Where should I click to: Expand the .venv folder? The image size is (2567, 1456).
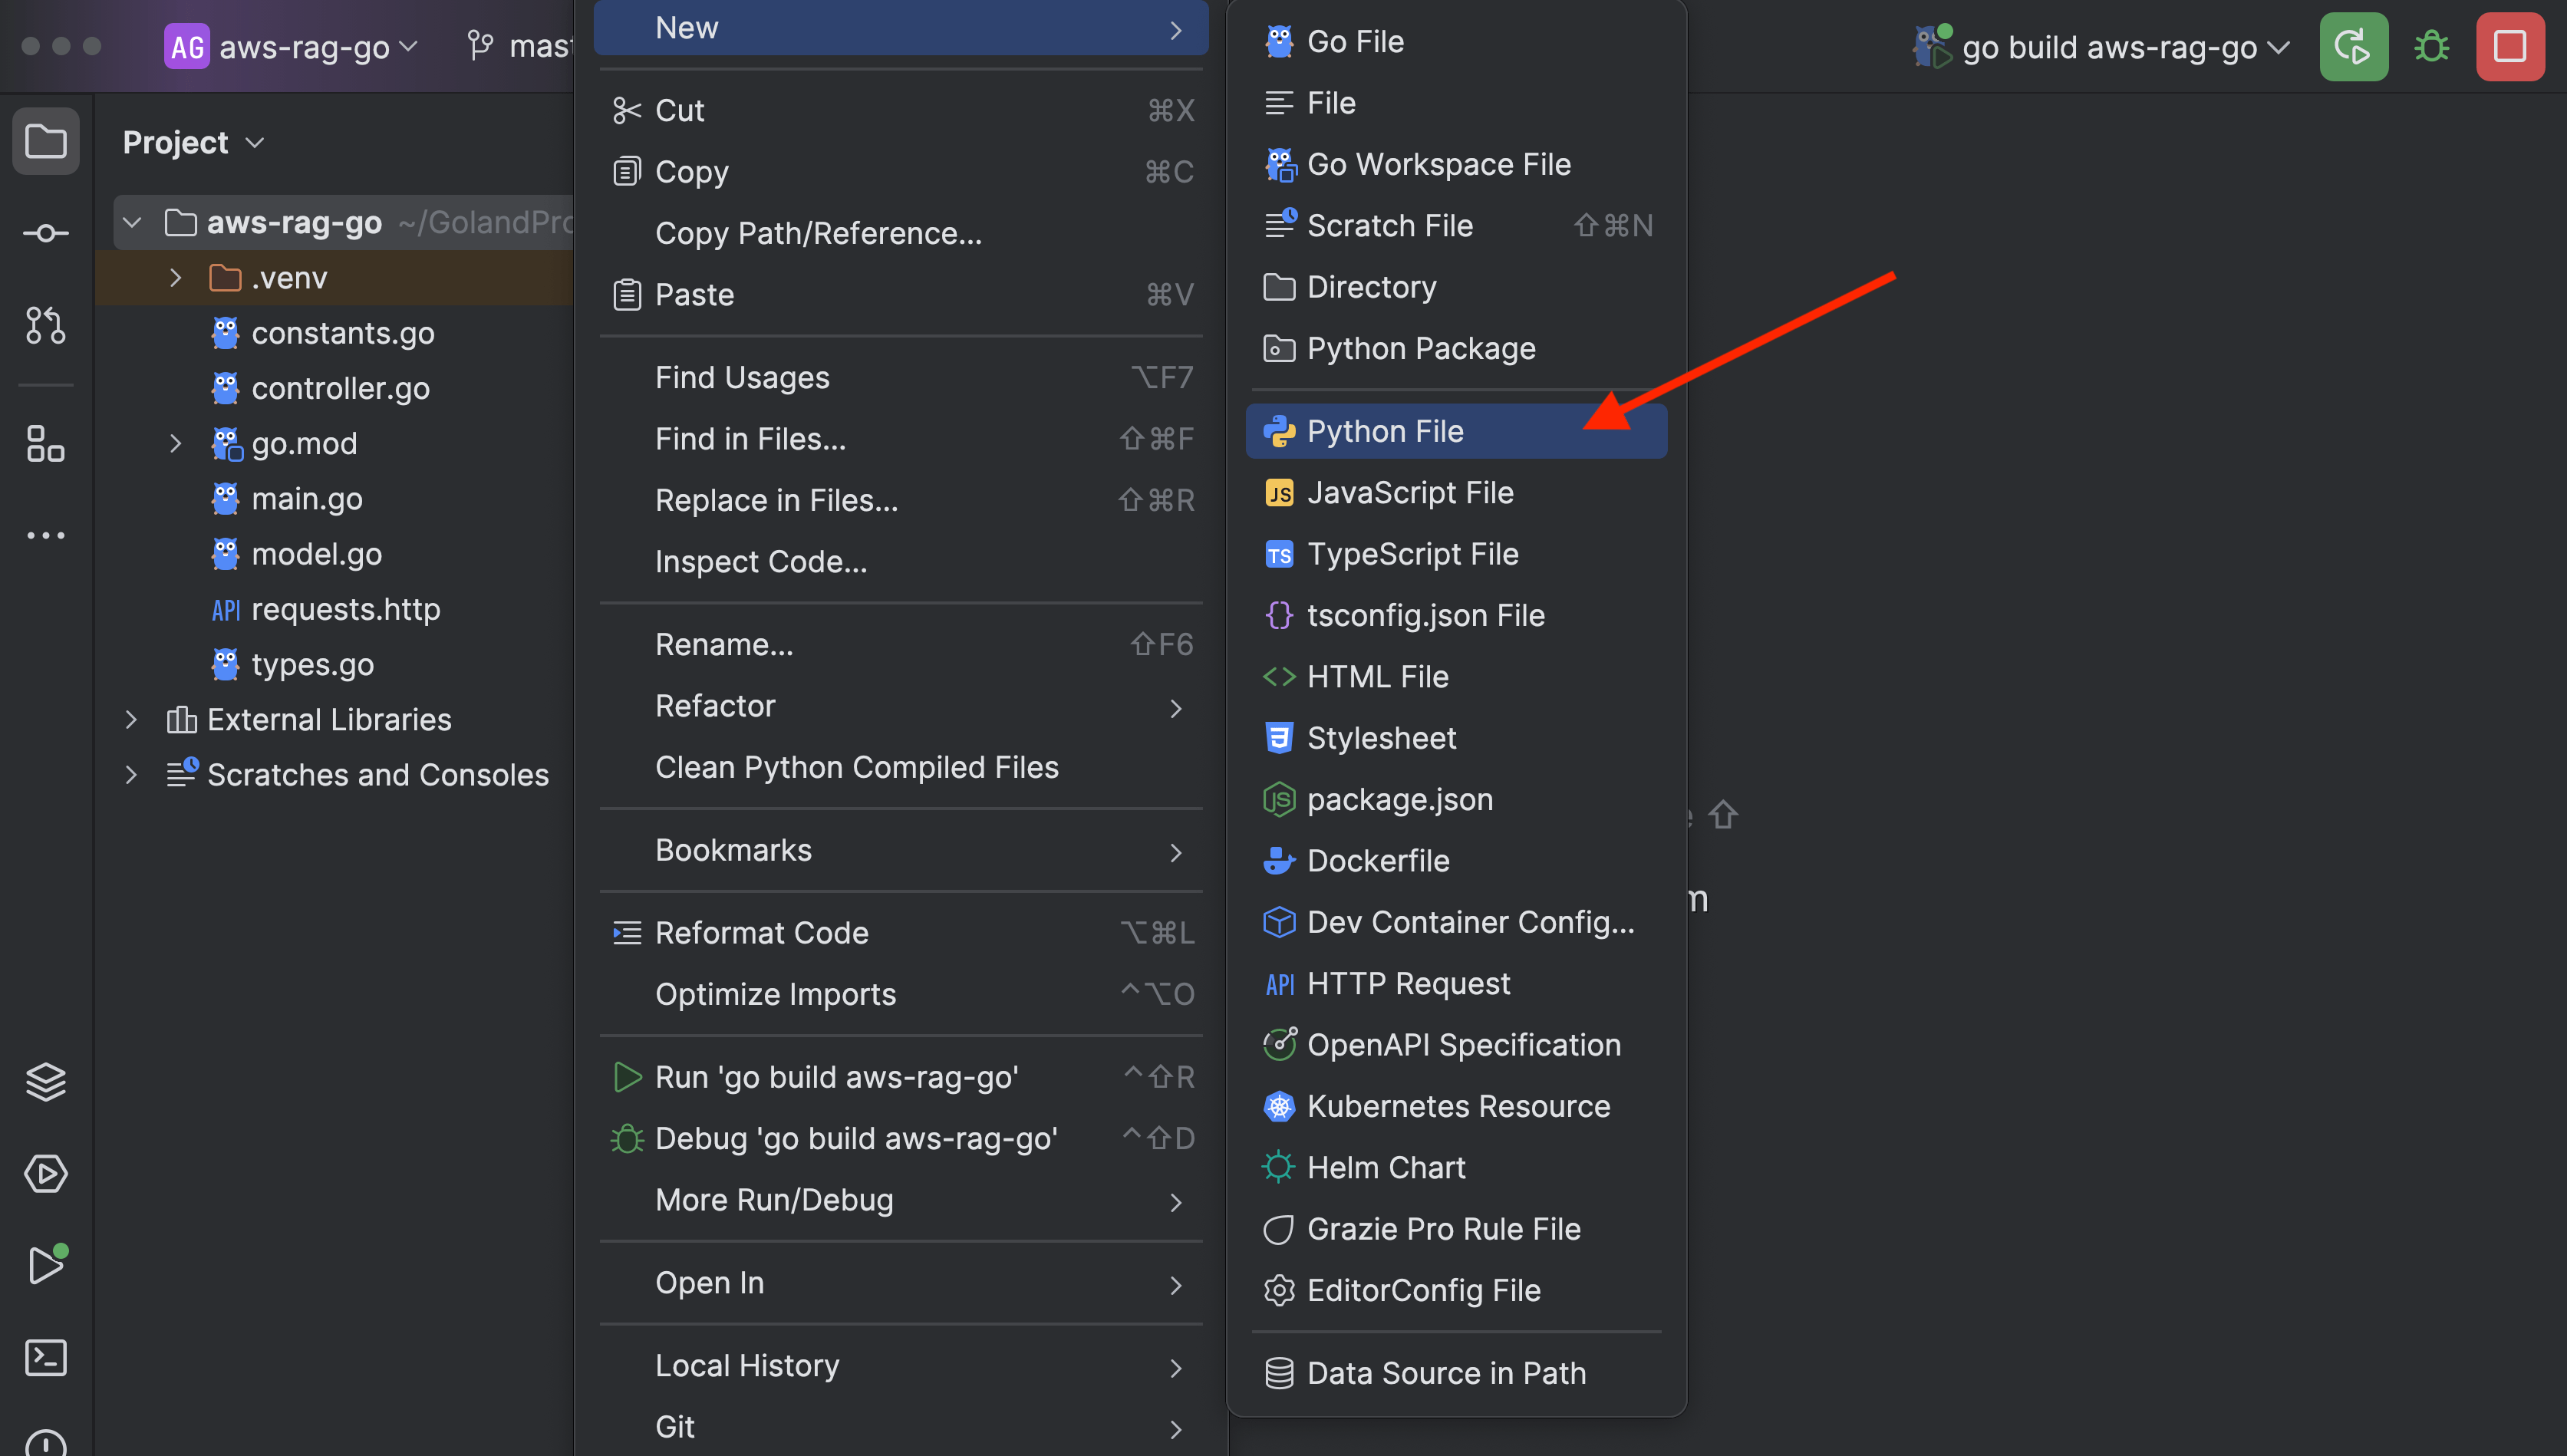pos(176,278)
